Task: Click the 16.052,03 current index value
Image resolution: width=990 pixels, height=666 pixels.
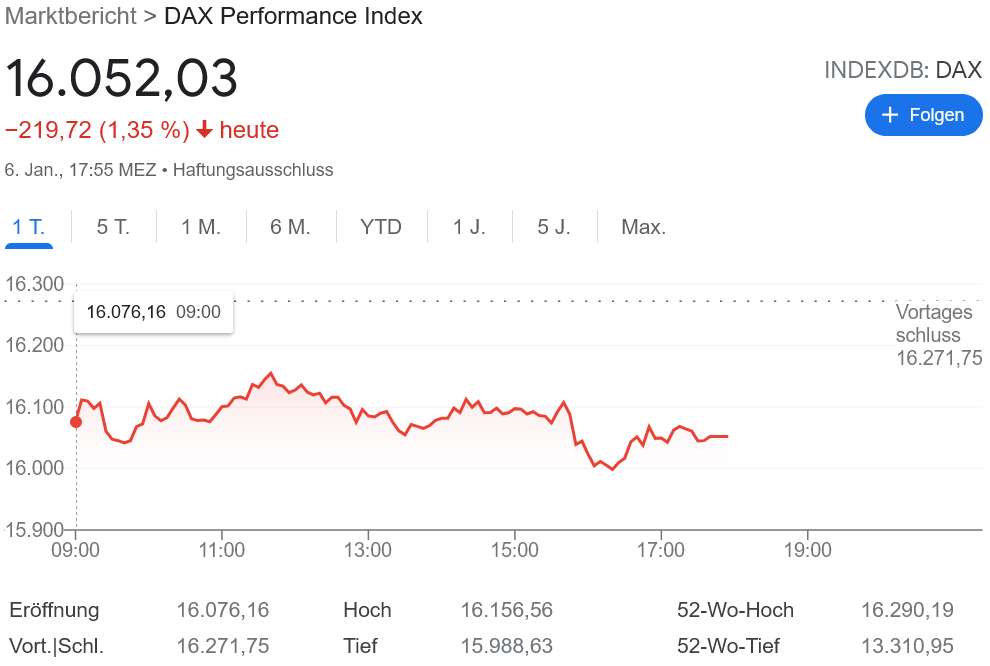Action: pyautogui.click(x=122, y=79)
